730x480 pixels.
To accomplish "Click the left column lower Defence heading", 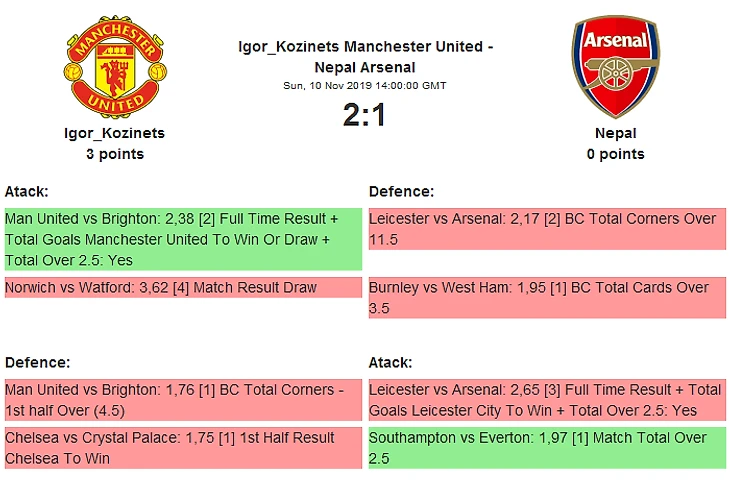I will pos(37,362).
